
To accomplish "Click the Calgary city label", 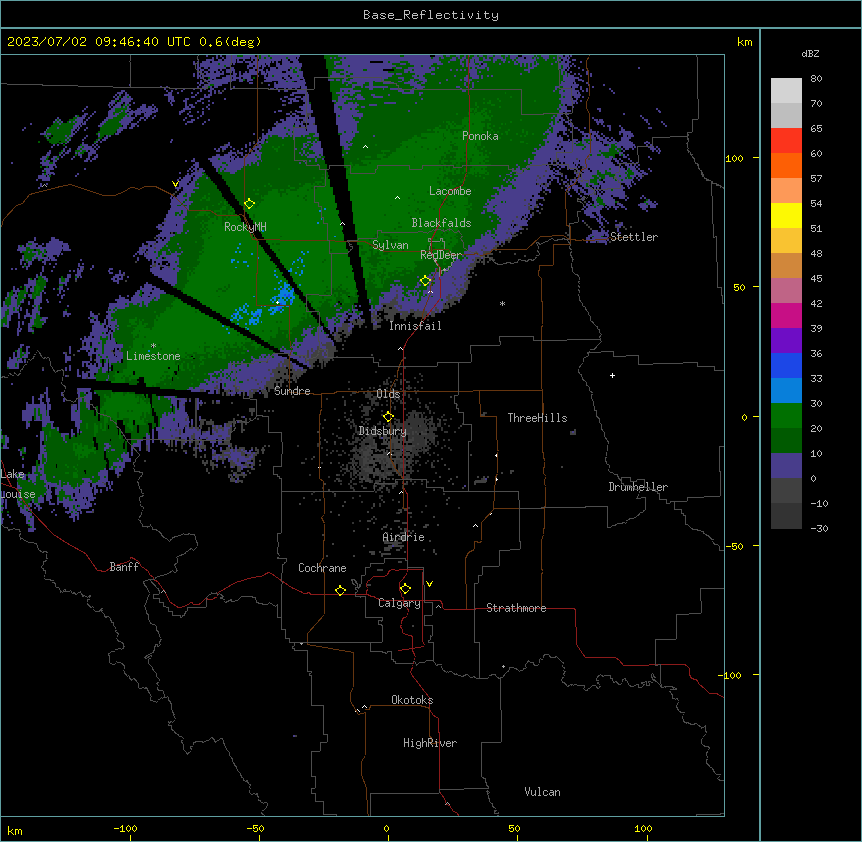I will 399,603.
